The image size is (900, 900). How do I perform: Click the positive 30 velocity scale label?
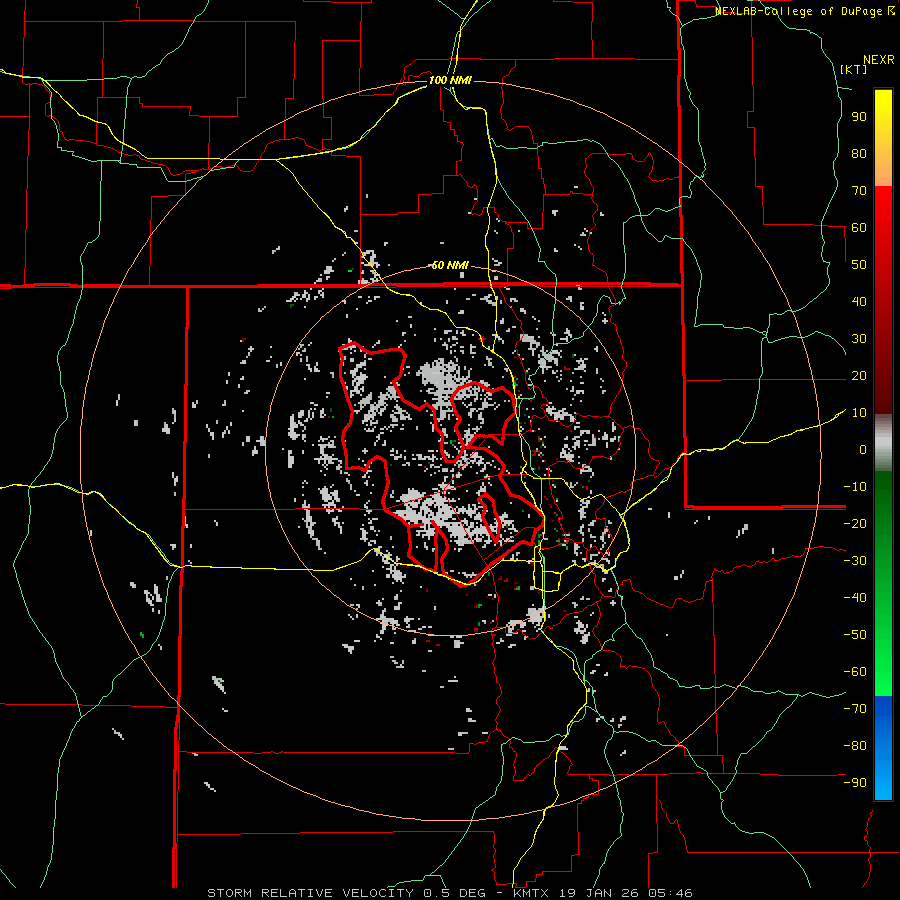[x=857, y=339]
